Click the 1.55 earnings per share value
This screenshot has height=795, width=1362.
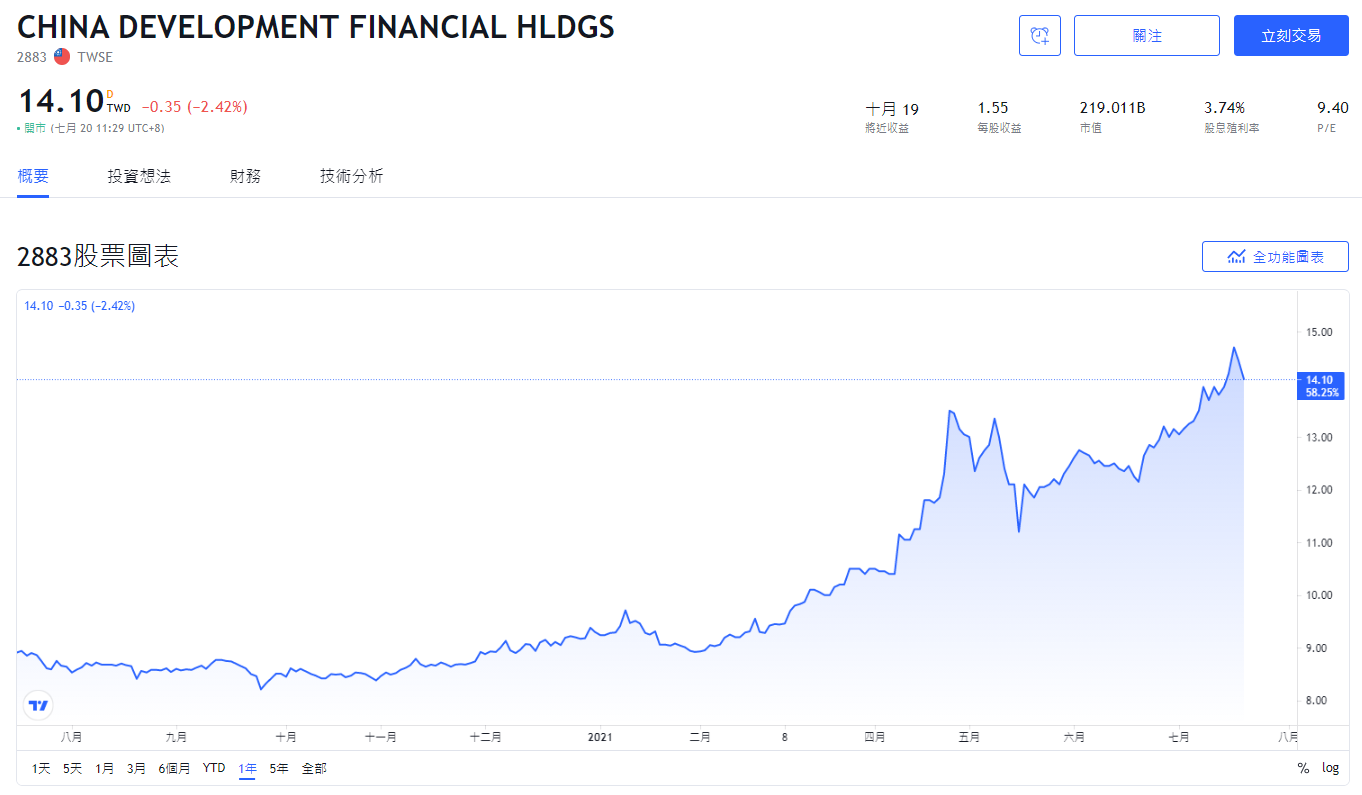coord(993,108)
